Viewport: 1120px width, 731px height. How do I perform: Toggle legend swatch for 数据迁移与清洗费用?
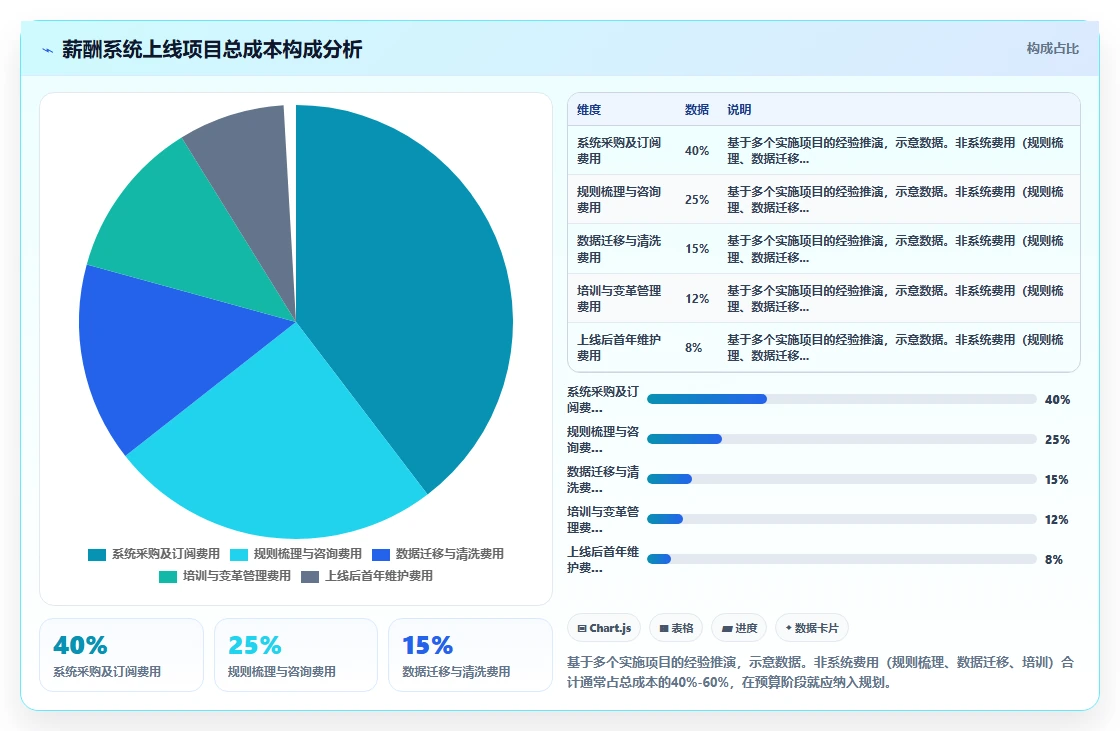click(381, 555)
